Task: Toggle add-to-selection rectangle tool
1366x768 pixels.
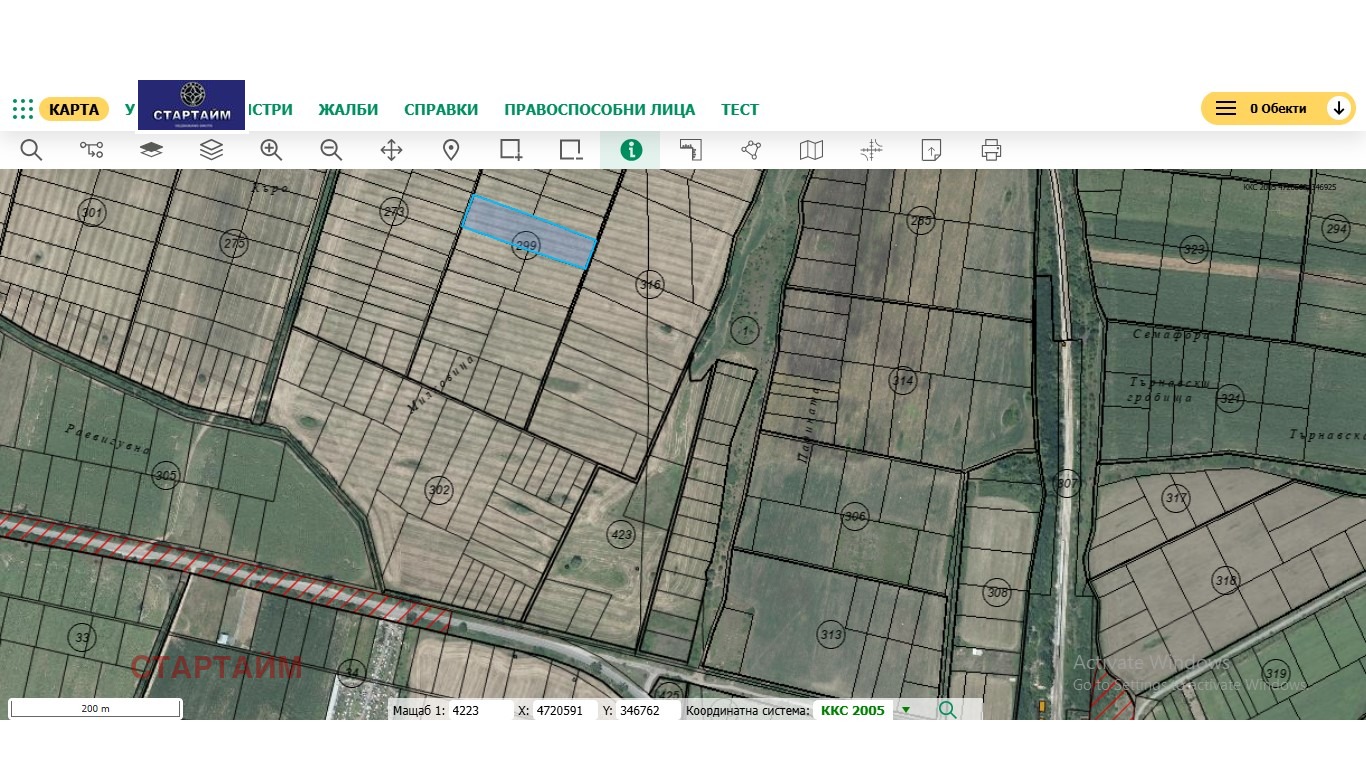Action: click(511, 150)
